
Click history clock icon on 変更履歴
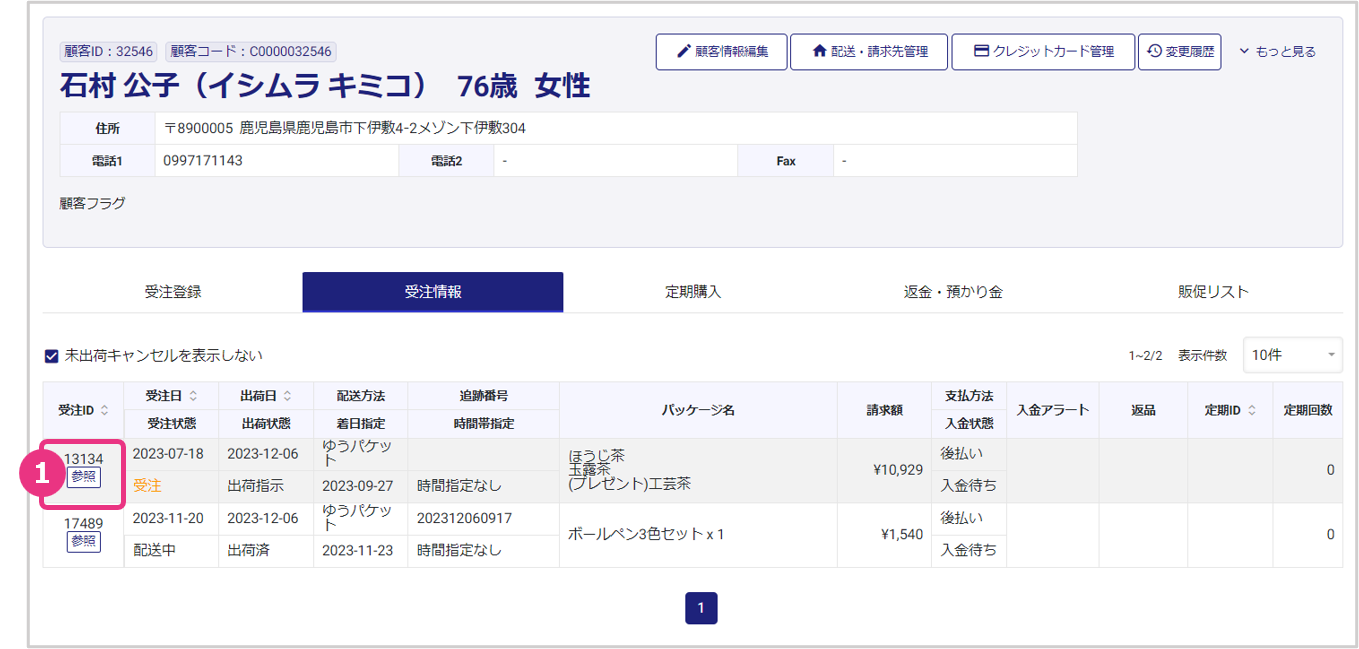[x=1154, y=52]
